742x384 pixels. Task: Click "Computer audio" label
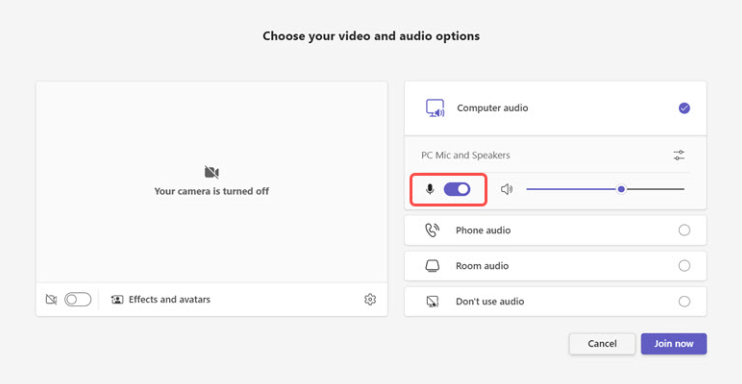pos(492,108)
